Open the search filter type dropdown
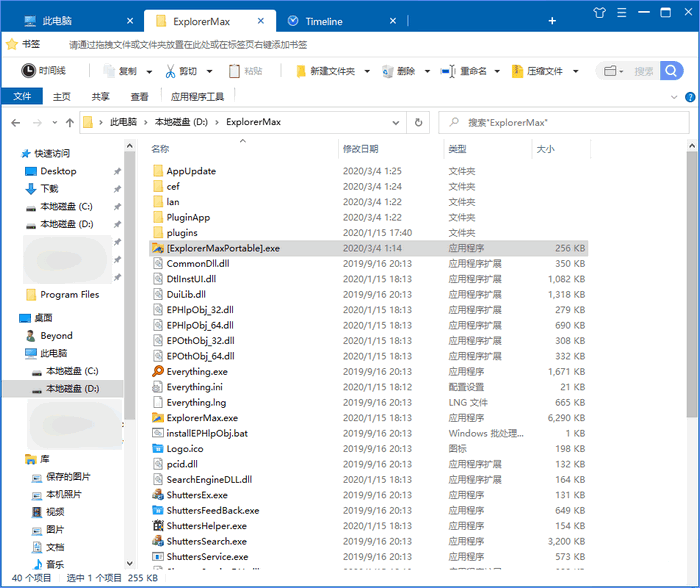This screenshot has width=700, height=588. tap(613, 71)
